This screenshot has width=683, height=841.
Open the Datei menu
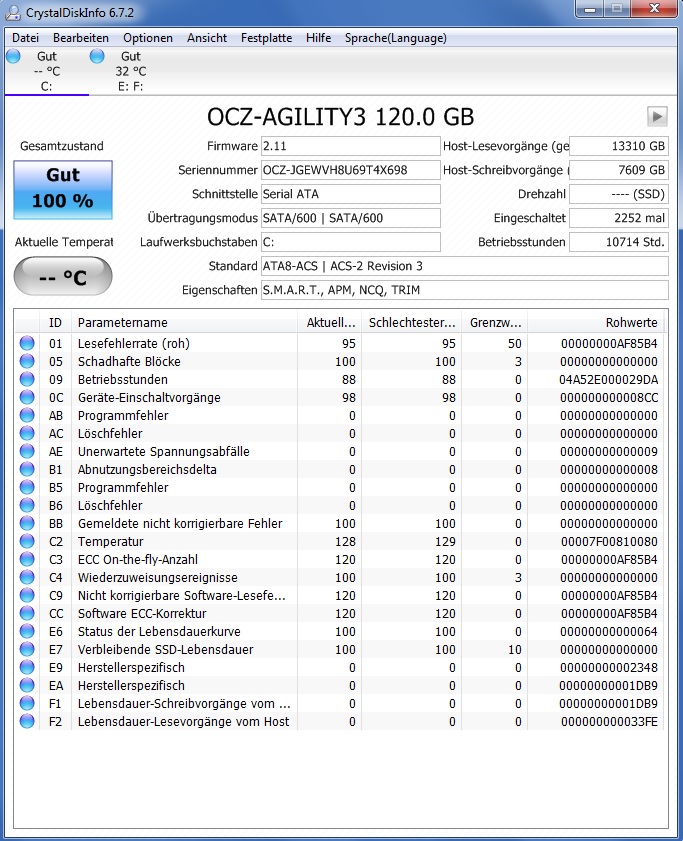click(25, 38)
